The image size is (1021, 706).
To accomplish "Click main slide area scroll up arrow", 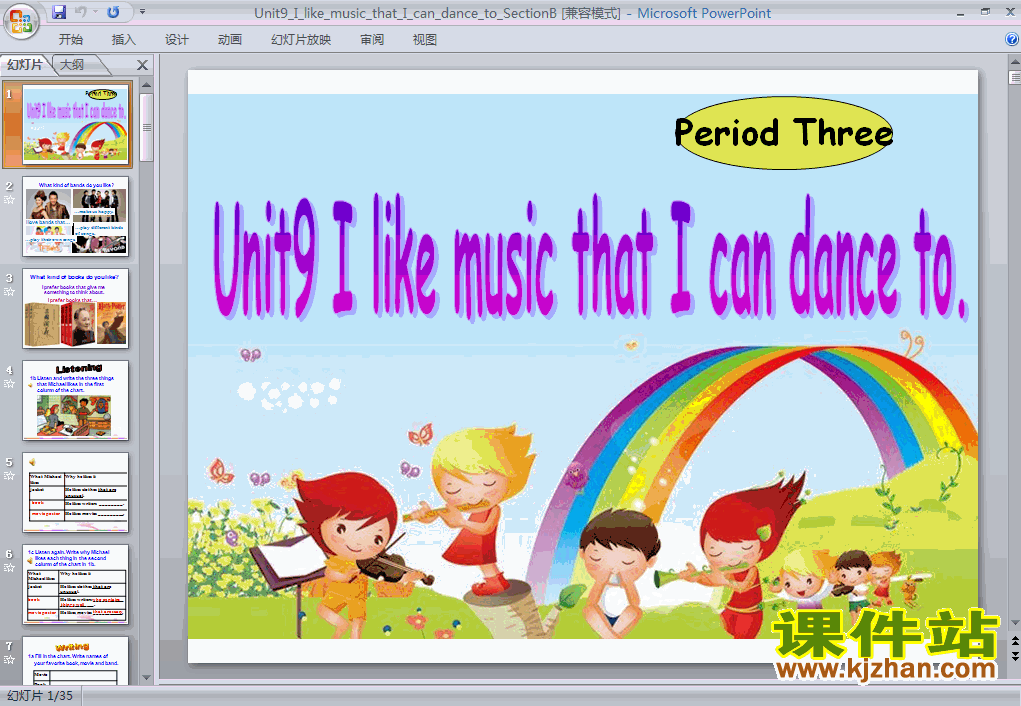I will 1014,62.
